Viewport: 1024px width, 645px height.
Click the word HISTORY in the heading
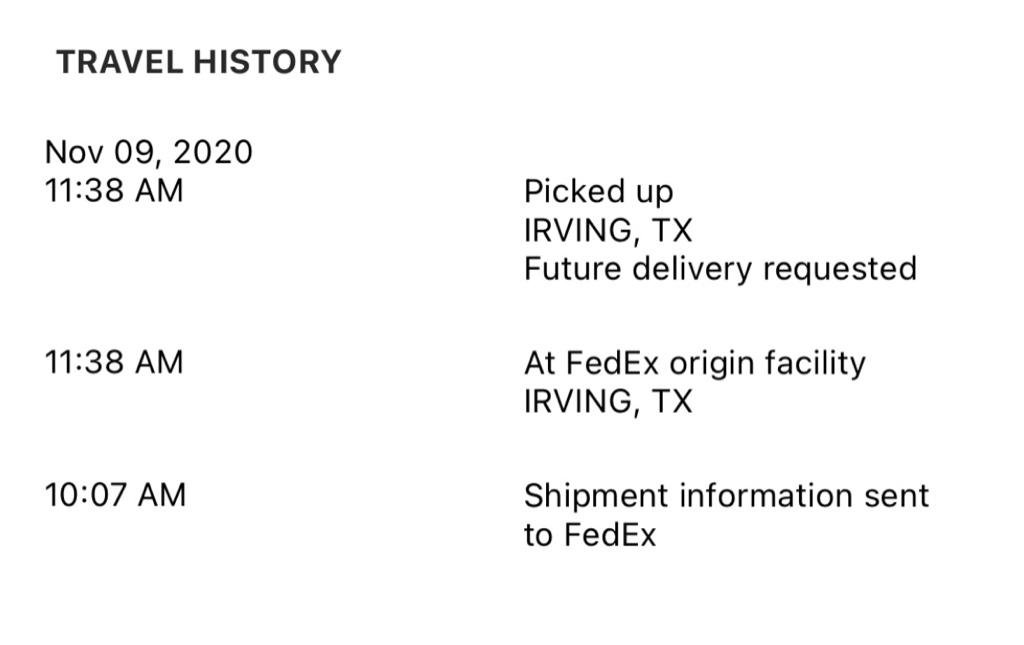pos(267,62)
